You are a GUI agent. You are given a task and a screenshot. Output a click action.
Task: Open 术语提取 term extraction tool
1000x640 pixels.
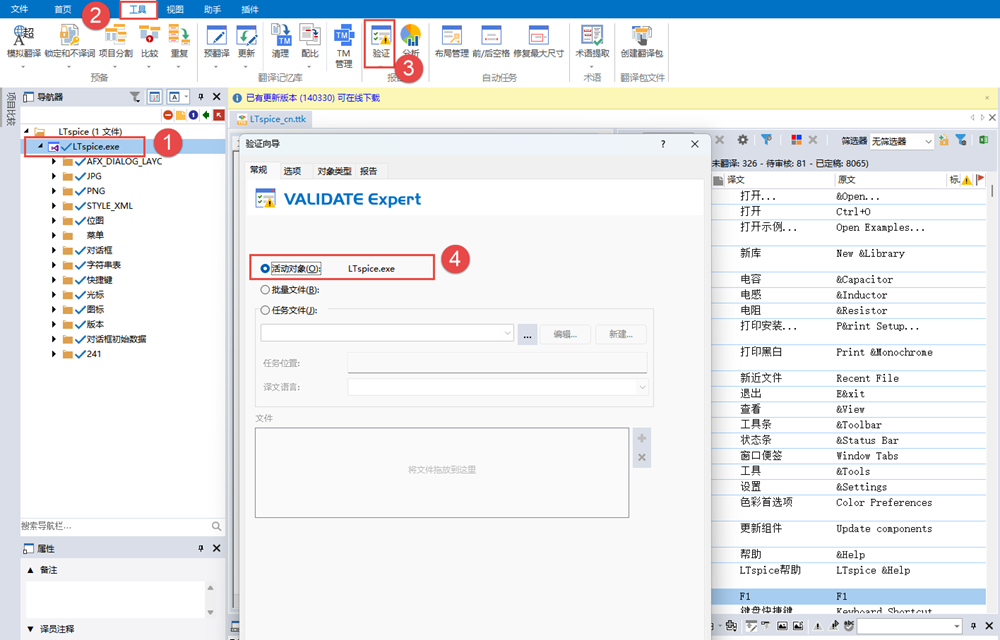(x=592, y=36)
